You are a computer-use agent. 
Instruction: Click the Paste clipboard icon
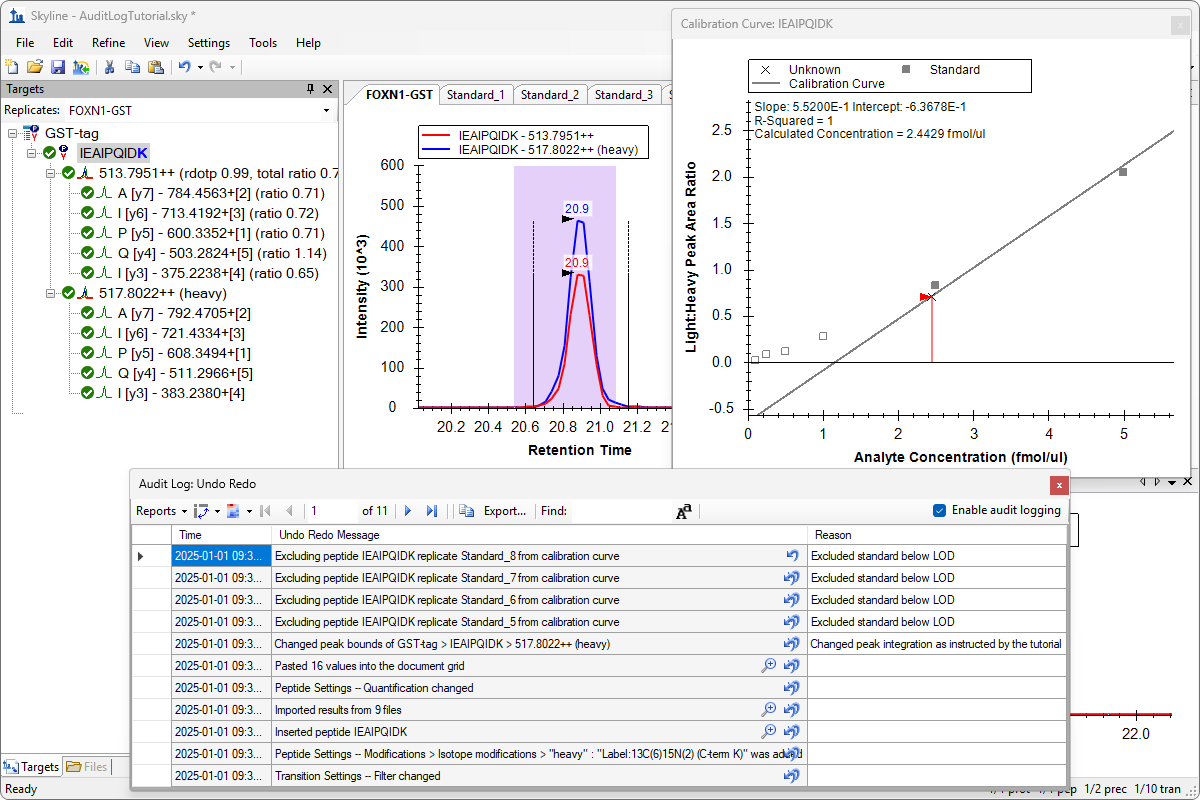[155, 67]
